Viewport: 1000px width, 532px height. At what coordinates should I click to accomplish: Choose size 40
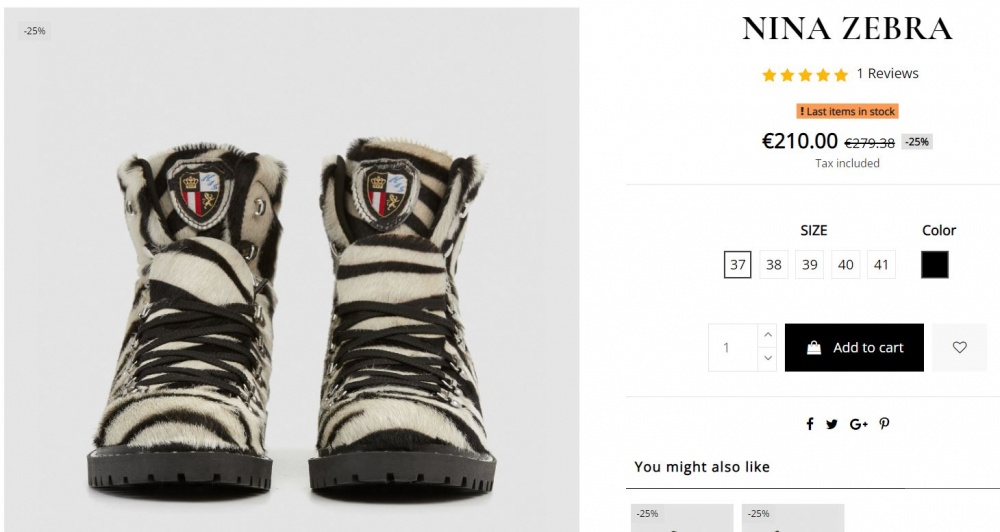tap(846, 265)
